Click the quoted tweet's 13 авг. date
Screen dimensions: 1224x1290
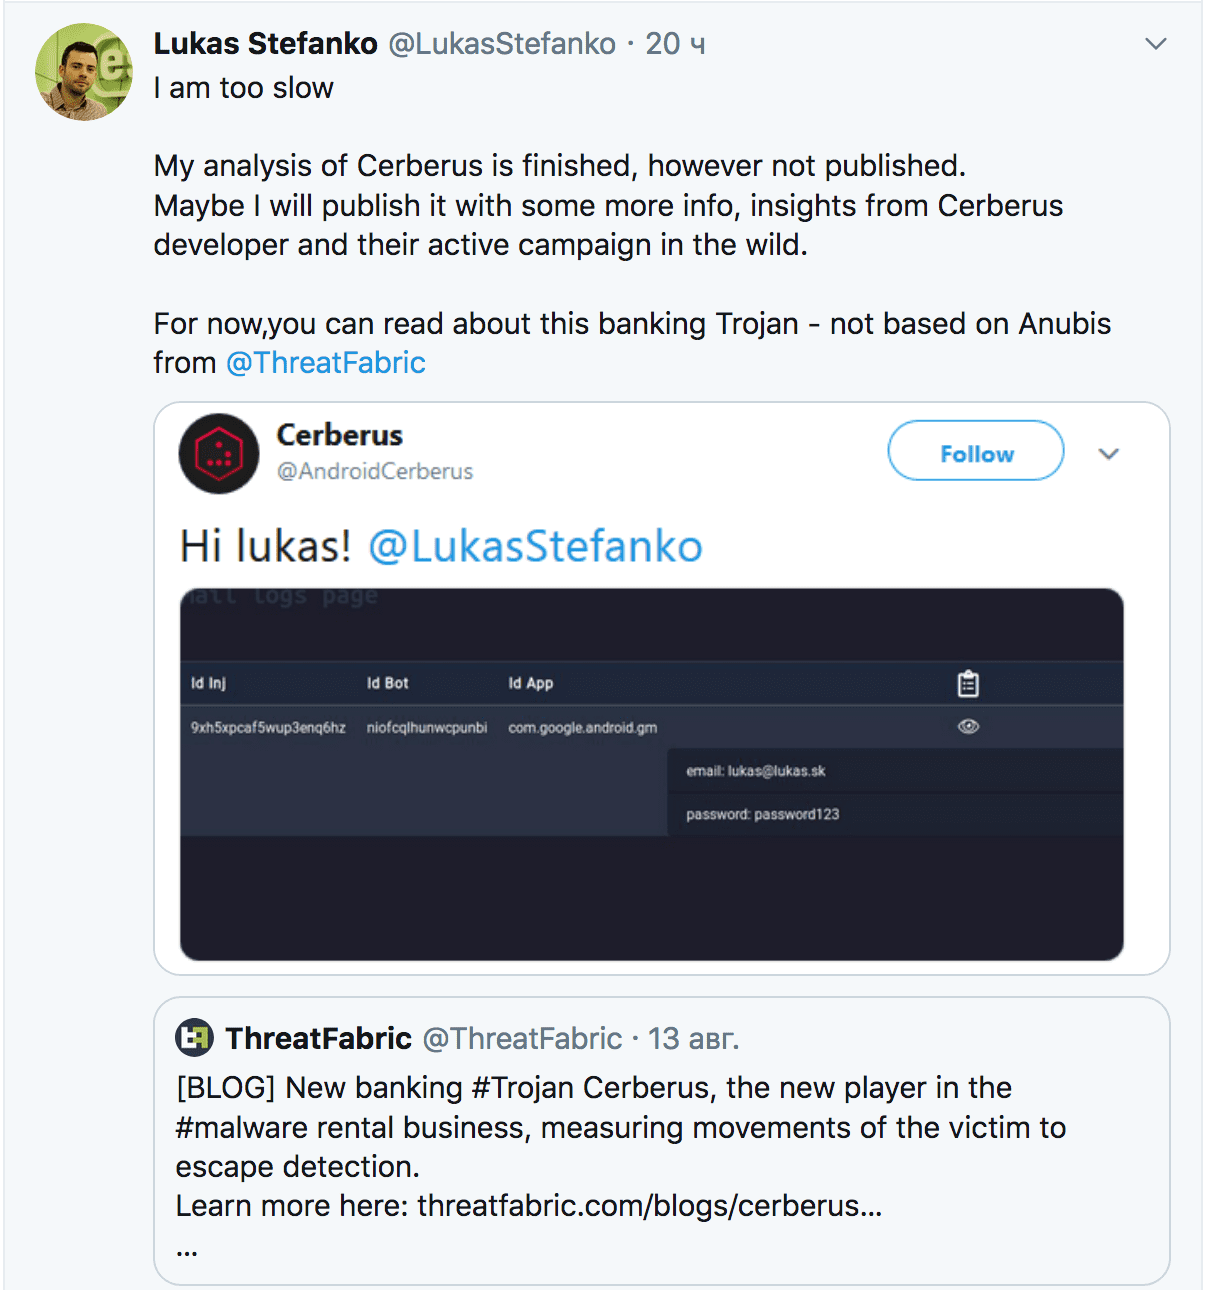point(694,1038)
